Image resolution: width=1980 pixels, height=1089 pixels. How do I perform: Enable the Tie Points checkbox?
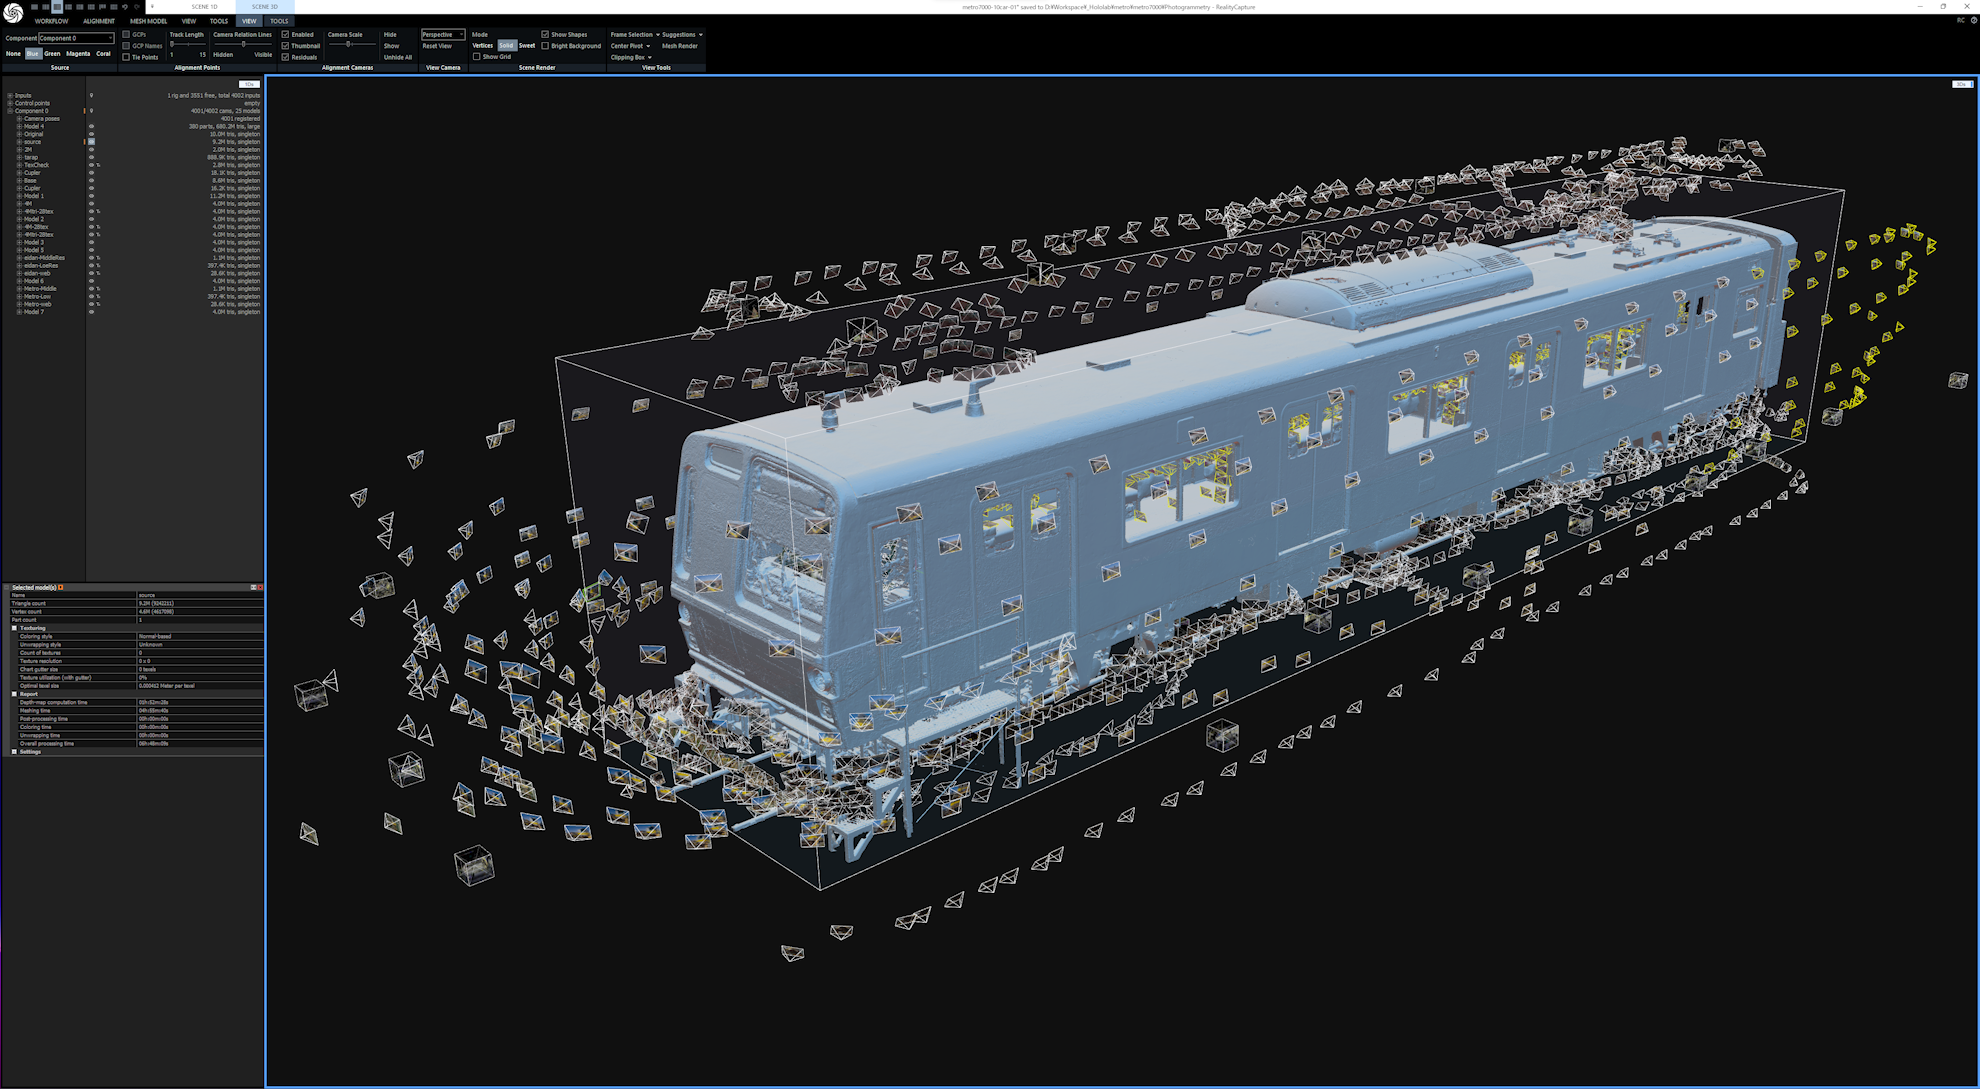[x=126, y=57]
